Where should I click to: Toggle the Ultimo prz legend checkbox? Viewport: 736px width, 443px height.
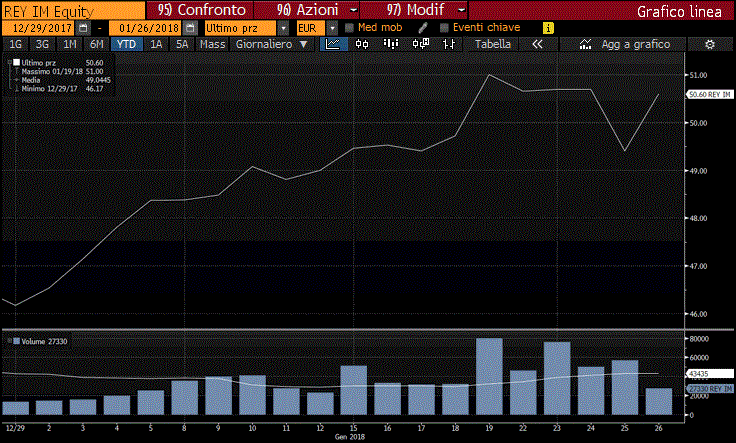(14, 63)
